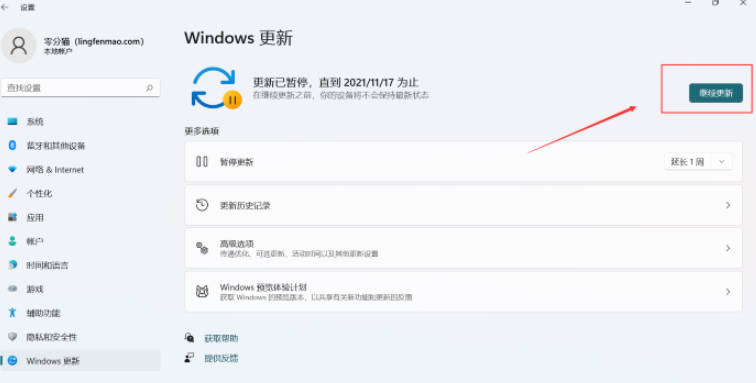Expand Windows 预览体验计划 row chevron
The width and height of the screenshot is (756, 383).
728,291
